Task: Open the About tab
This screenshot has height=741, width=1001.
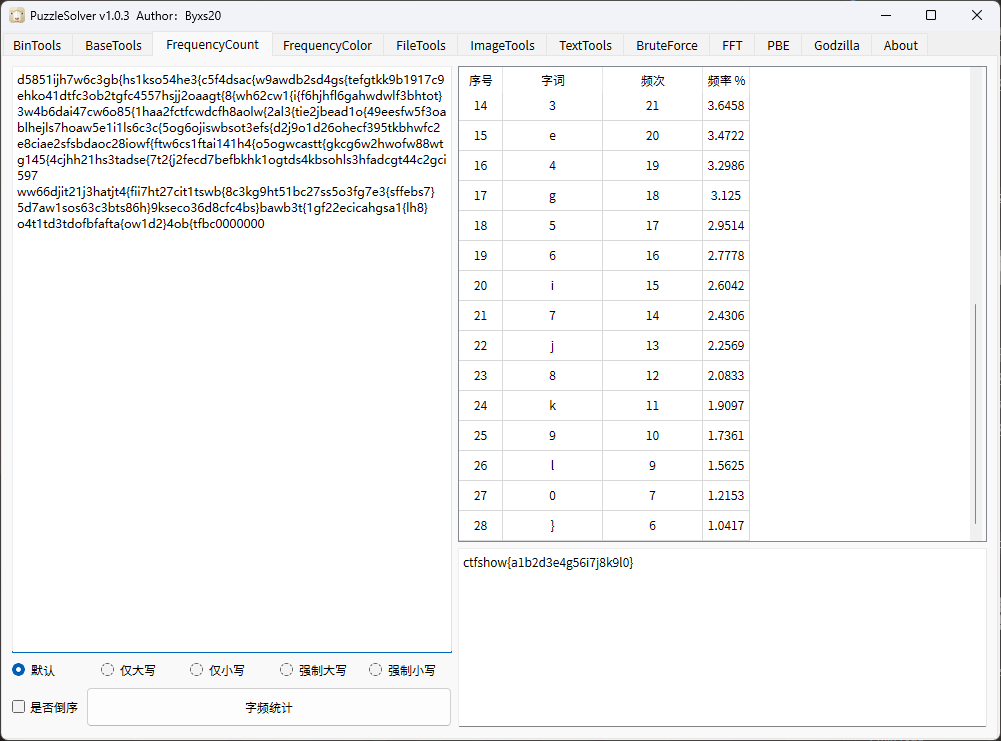Action: [x=900, y=45]
